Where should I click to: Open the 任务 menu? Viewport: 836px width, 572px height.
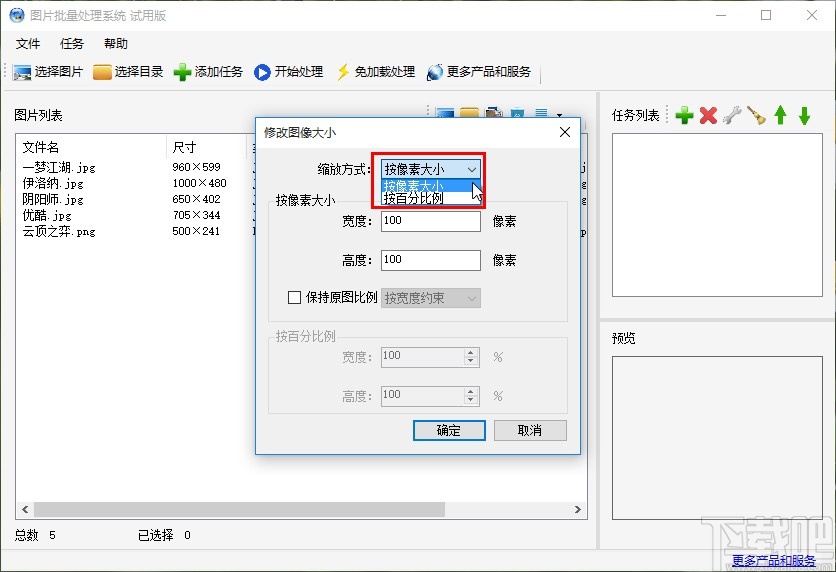pos(72,44)
